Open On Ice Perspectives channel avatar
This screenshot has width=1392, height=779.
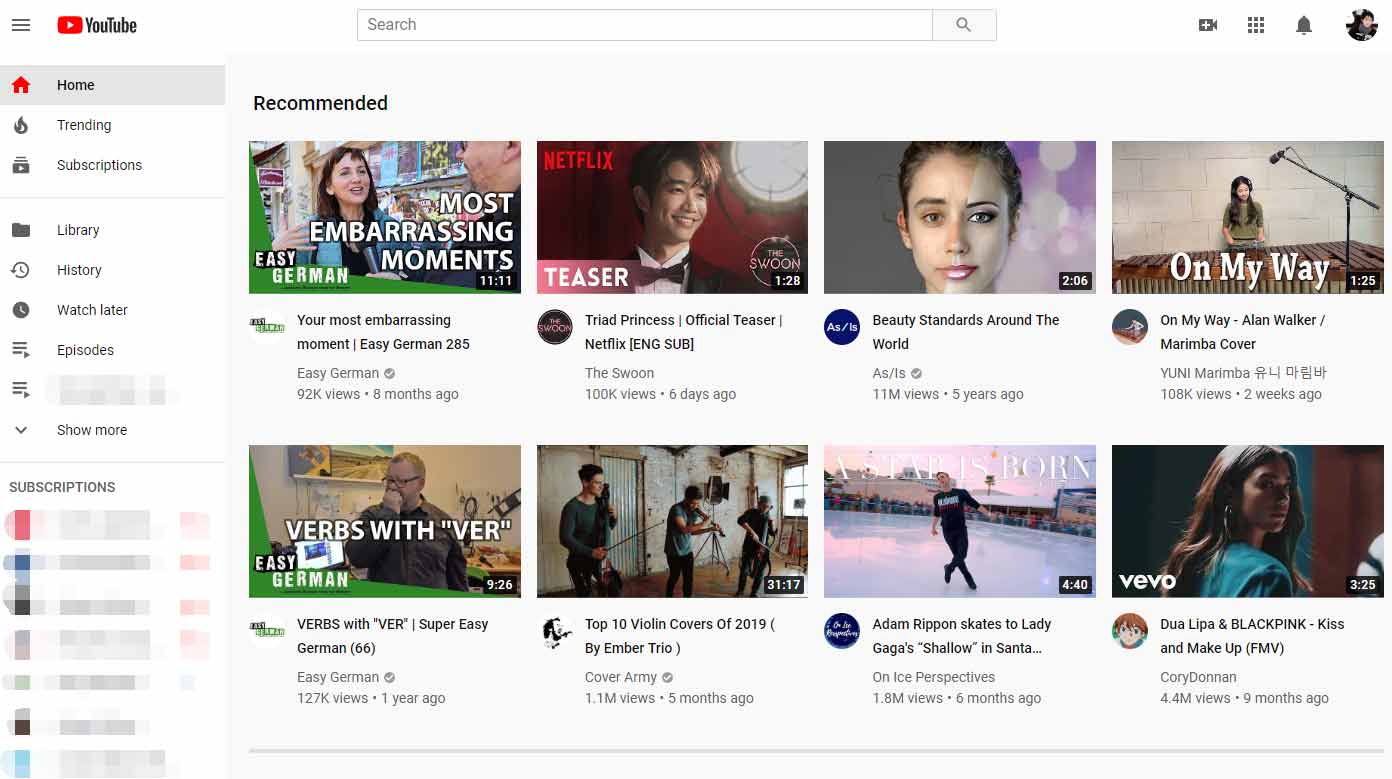tap(842, 631)
